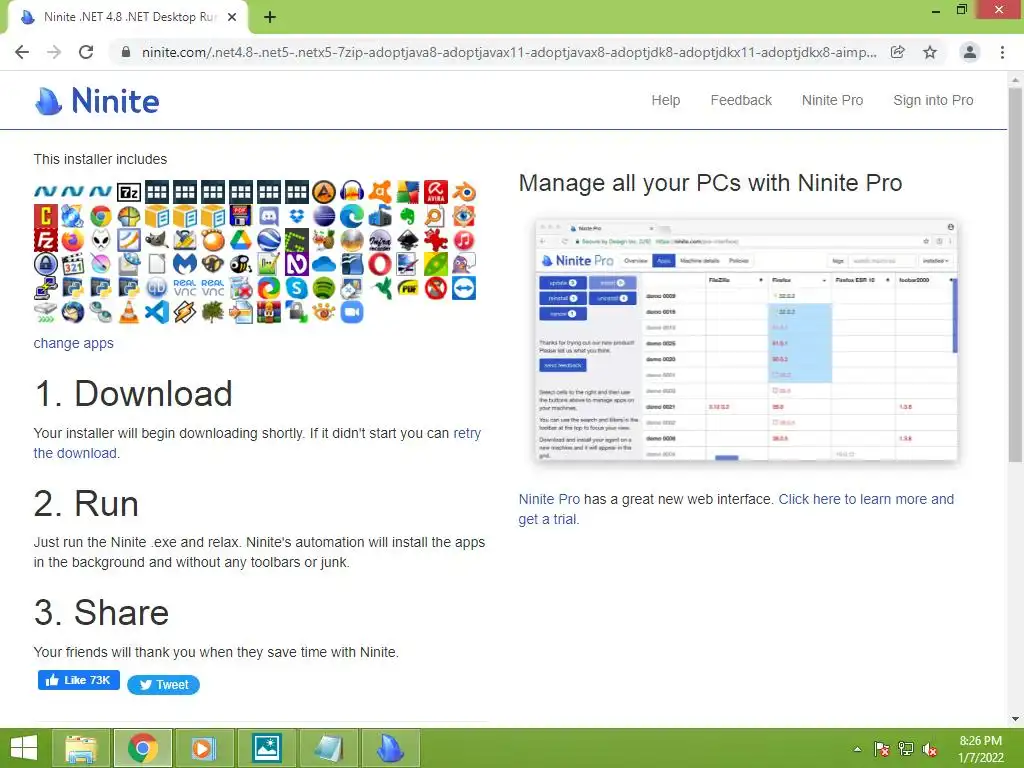Click Sign into Pro
The image size is (1024, 768).
tap(933, 101)
